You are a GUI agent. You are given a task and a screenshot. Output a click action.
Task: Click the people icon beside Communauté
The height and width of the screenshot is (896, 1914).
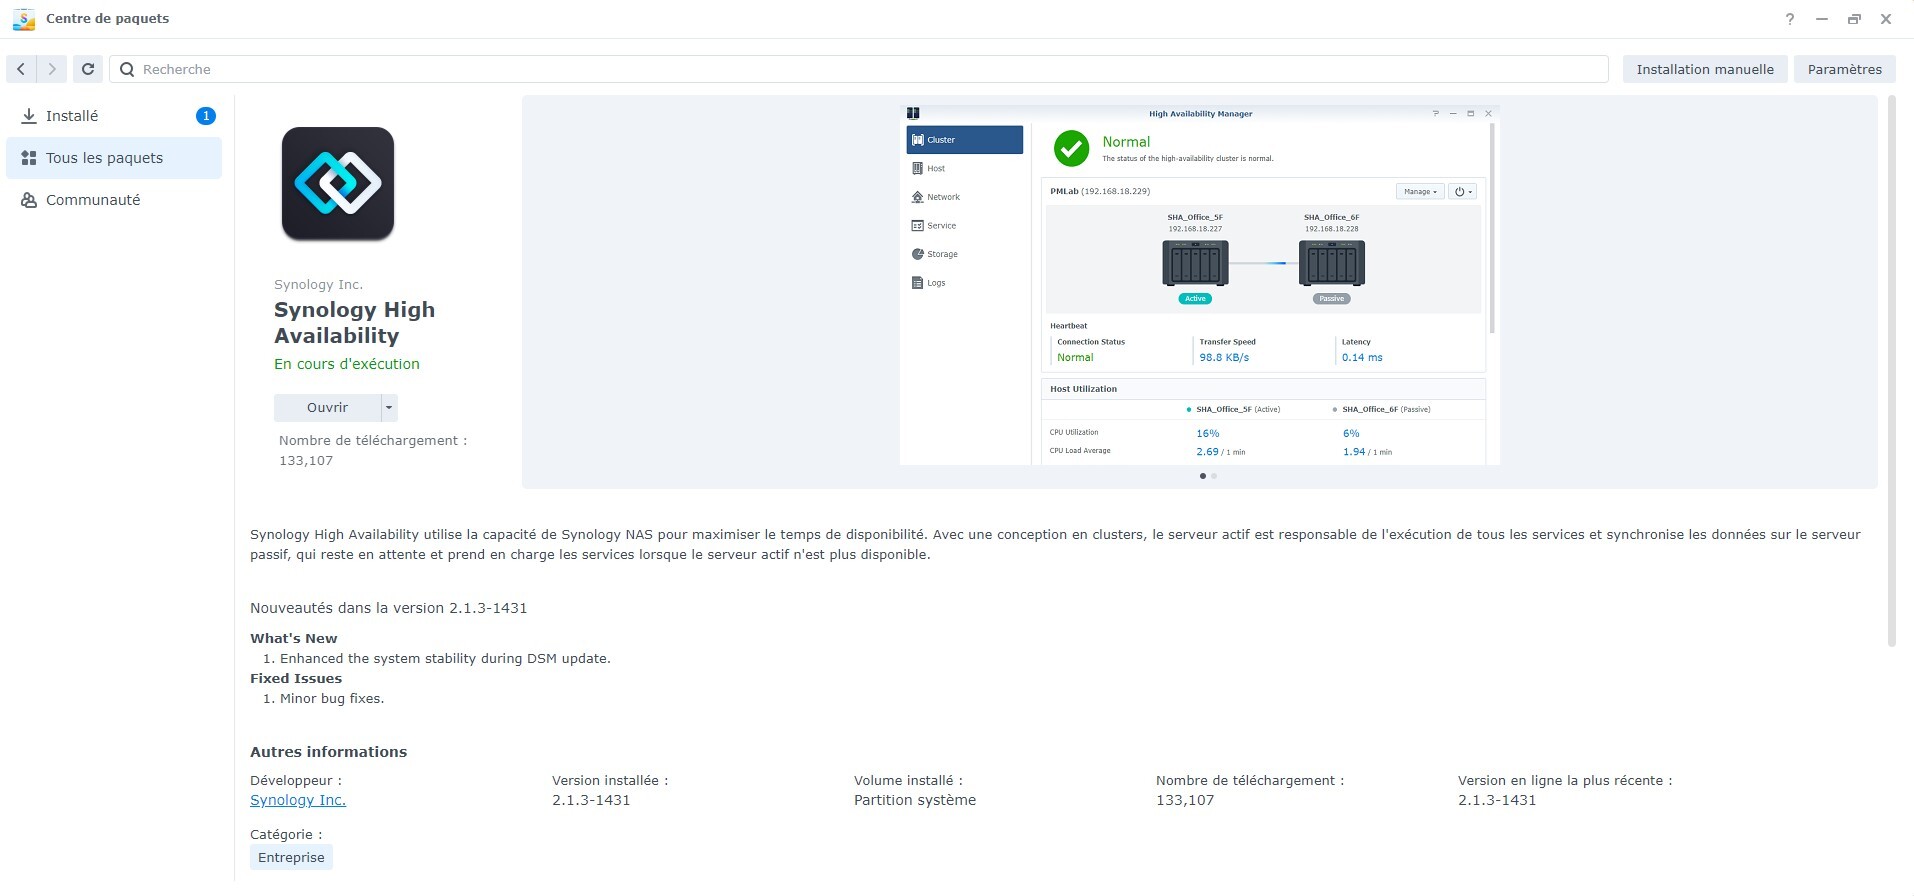[x=29, y=200]
